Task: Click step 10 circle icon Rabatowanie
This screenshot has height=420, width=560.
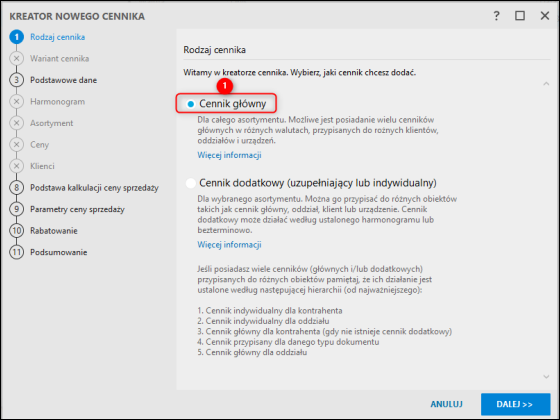Action: [x=16, y=230]
